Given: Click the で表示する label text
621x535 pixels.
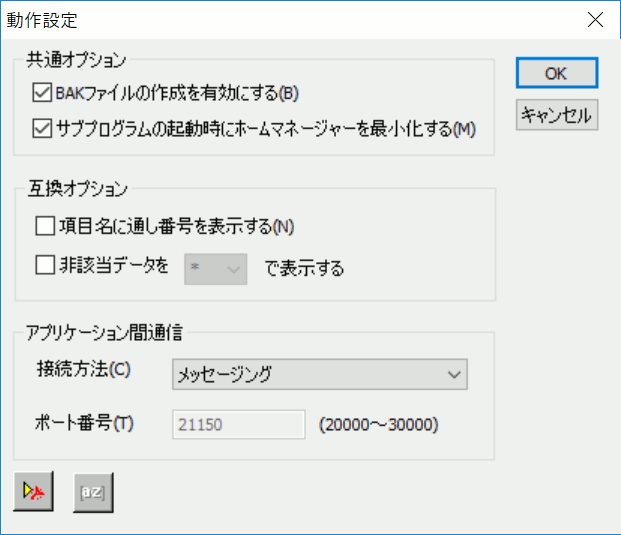Looking at the screenshot, I should click(x=304, y=268).
